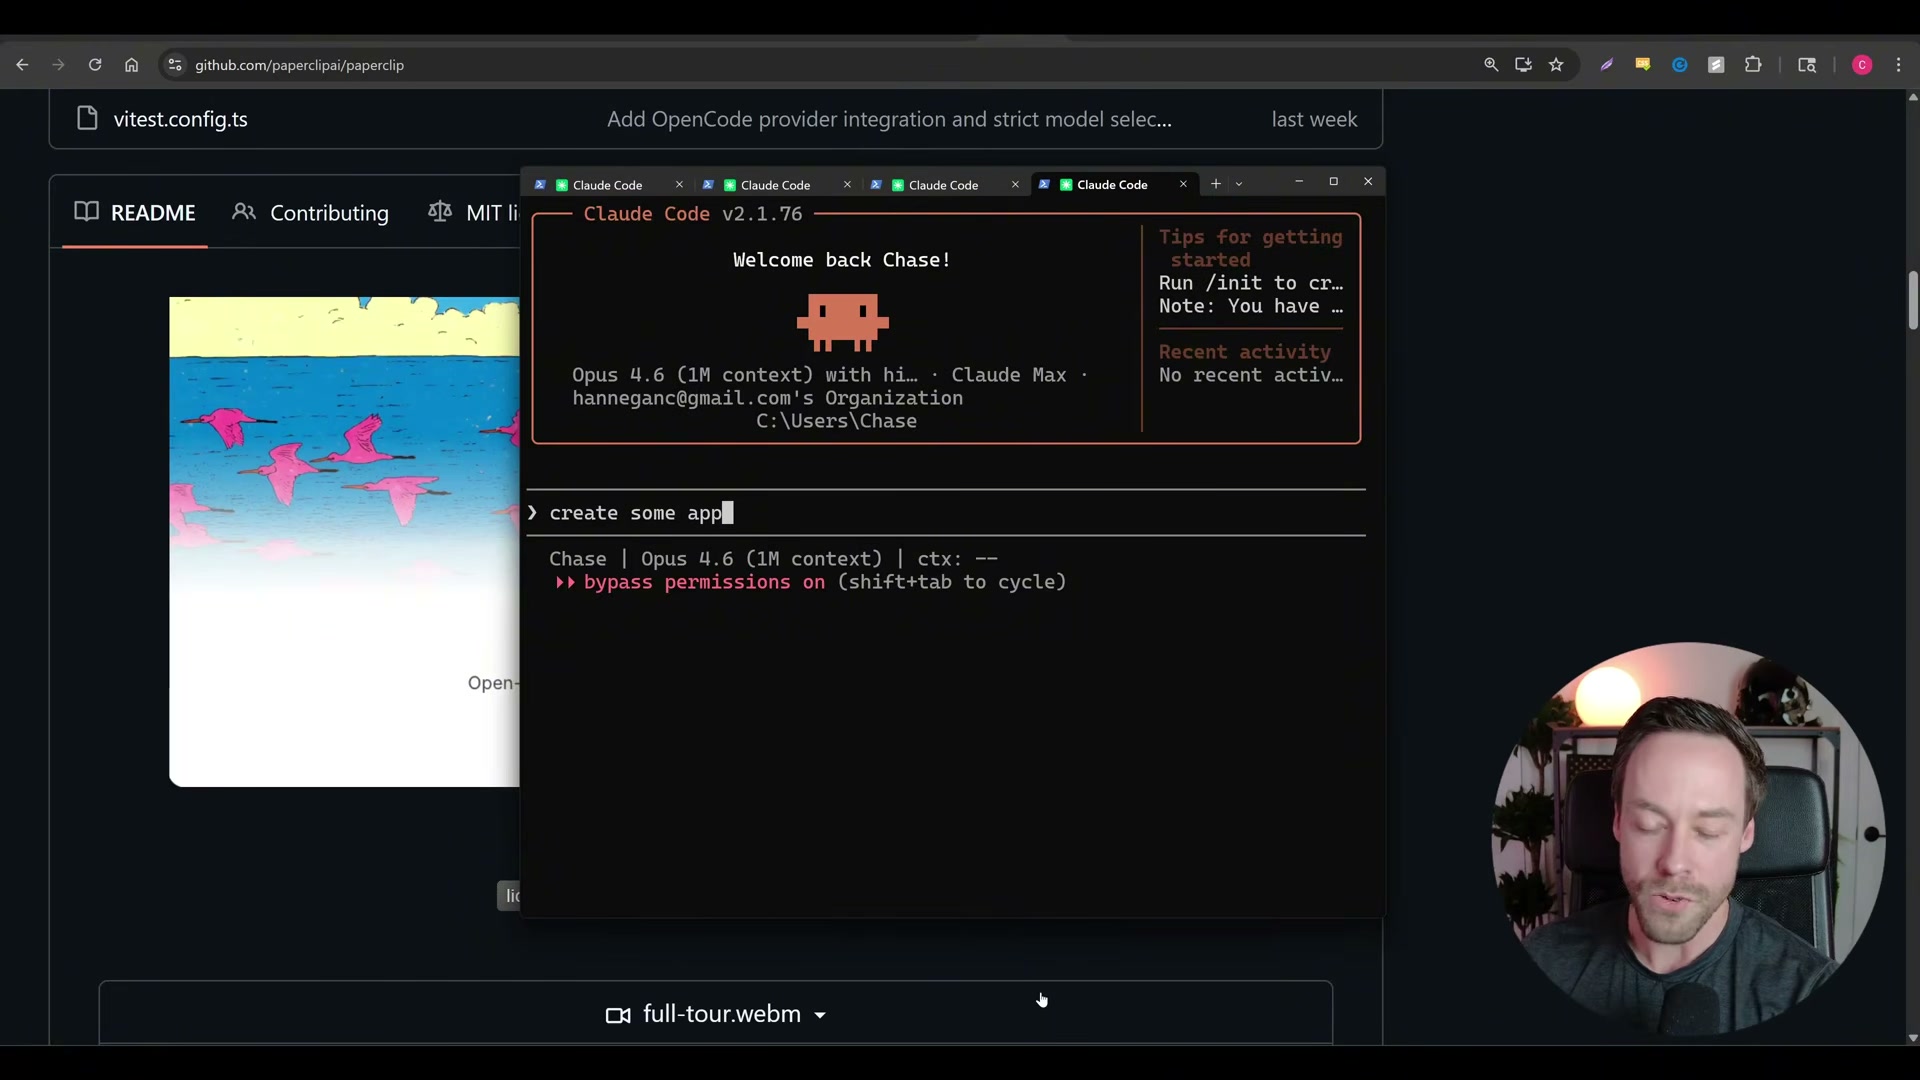Click the C:\Users\Chase path text
The height and width of the screenshot is (1080, 1920).
click(836, 421)
